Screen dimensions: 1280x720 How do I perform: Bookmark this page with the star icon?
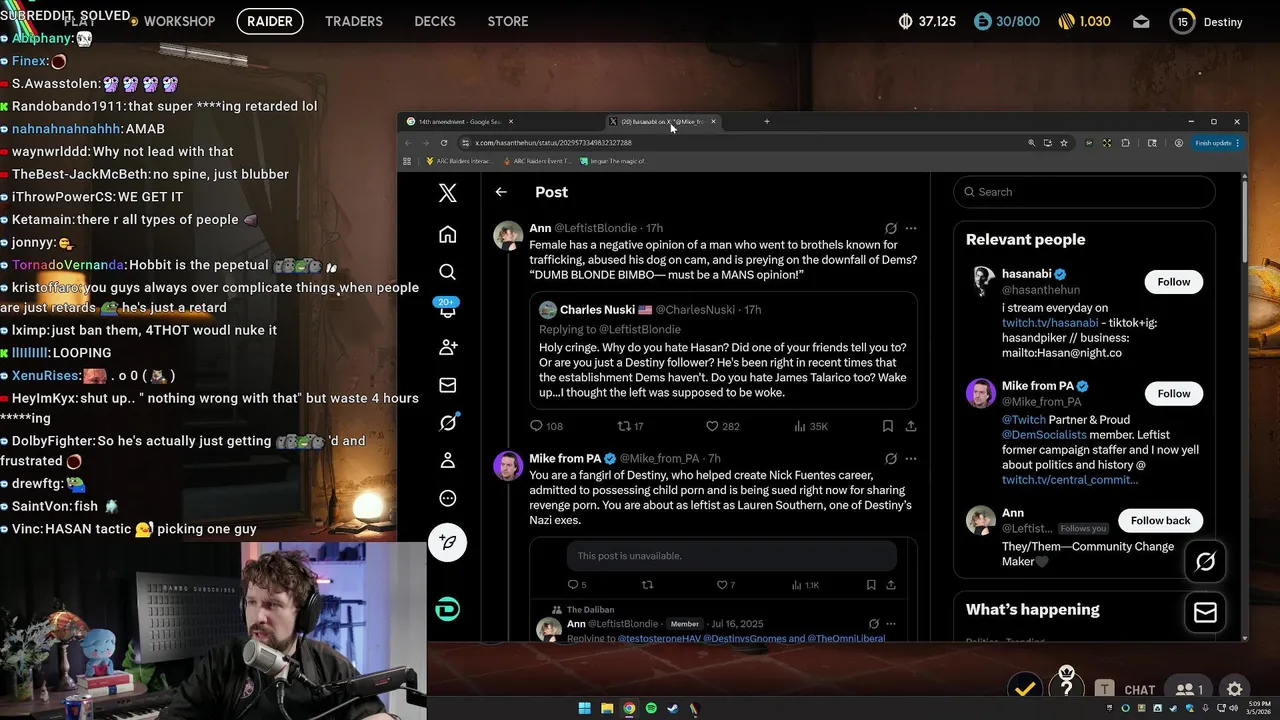pyautogui.click(x=1064, y=143)
